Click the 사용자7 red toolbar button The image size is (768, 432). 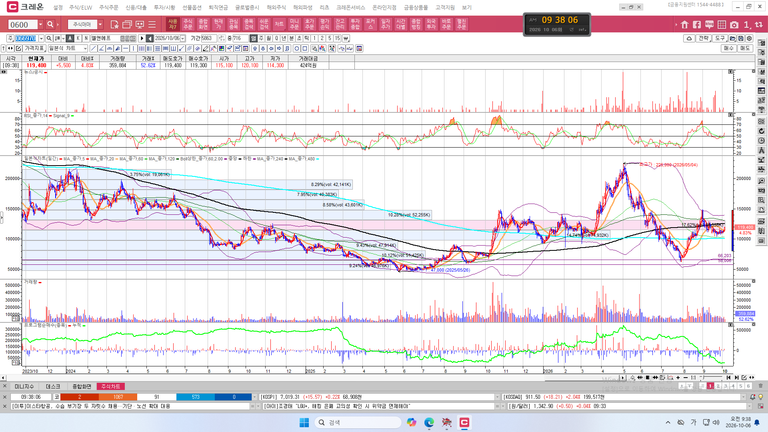pos(172,24)
